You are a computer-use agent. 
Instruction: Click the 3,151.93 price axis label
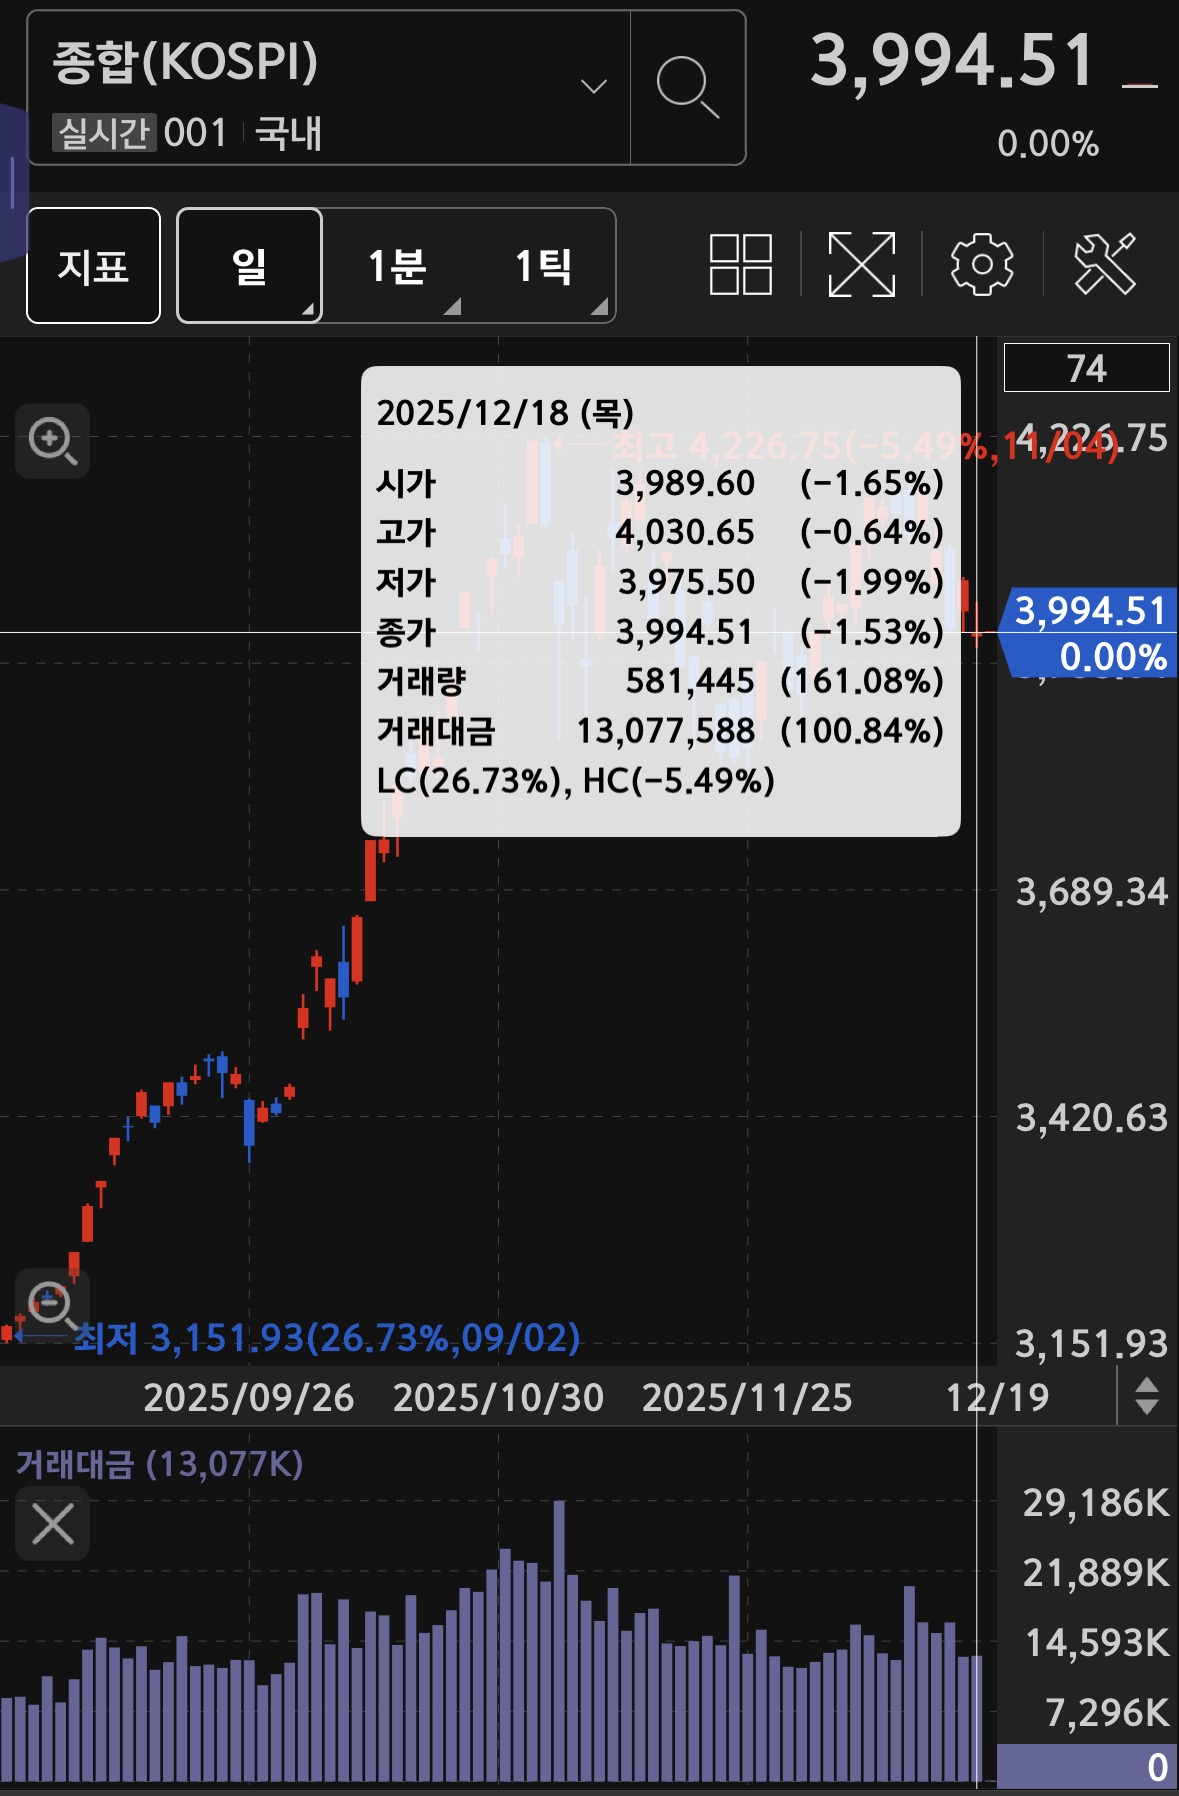point(1092,1343)
